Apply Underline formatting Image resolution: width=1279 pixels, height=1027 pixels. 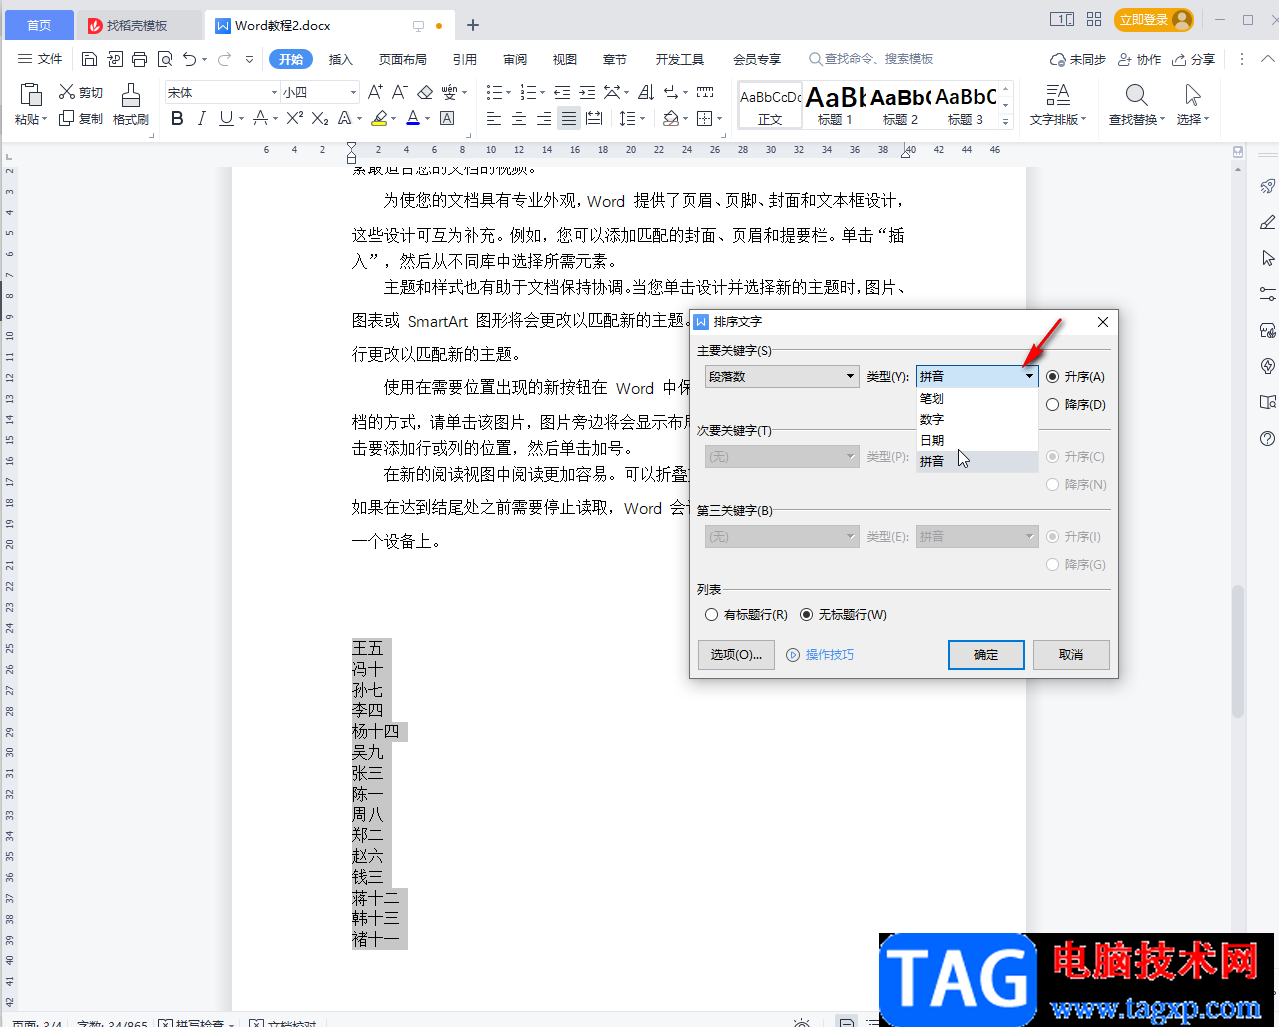(x=226, y=118)
